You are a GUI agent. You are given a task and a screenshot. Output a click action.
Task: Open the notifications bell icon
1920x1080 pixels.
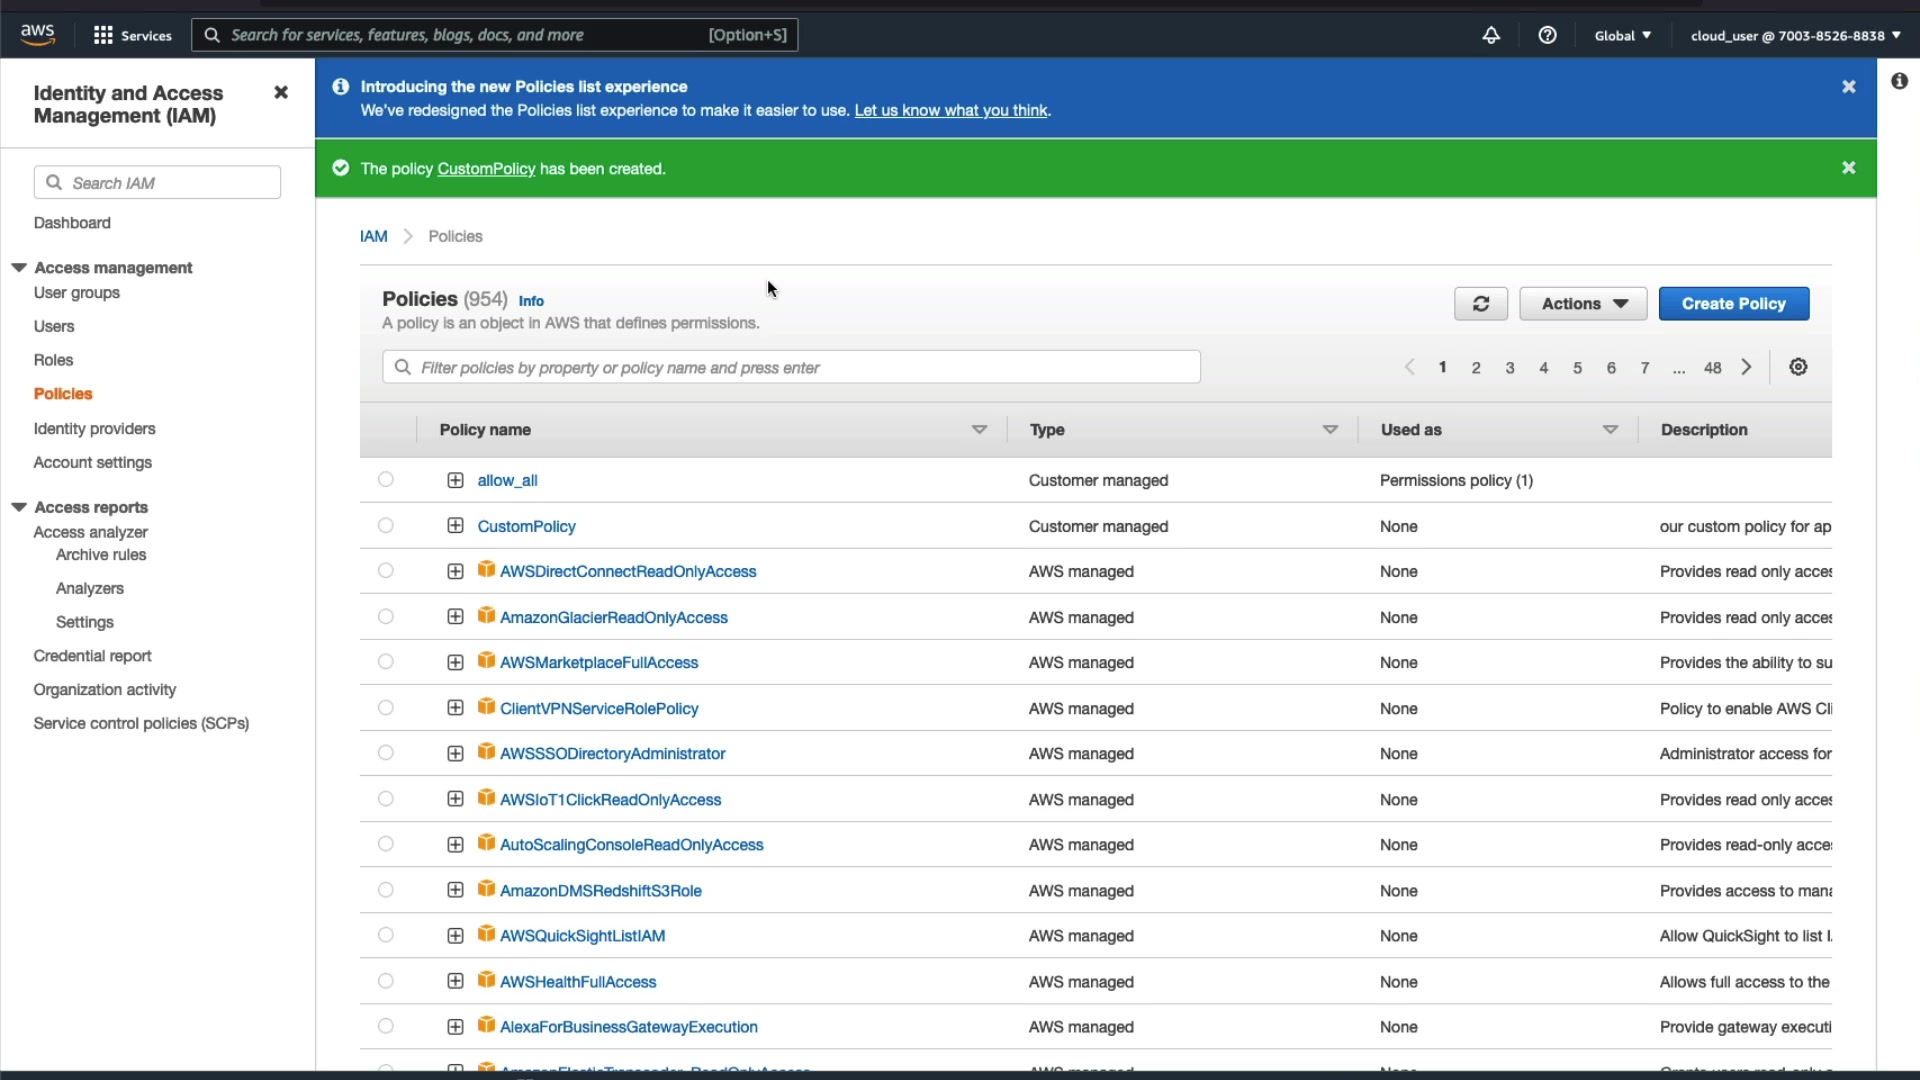click(x=1490, y=35)
